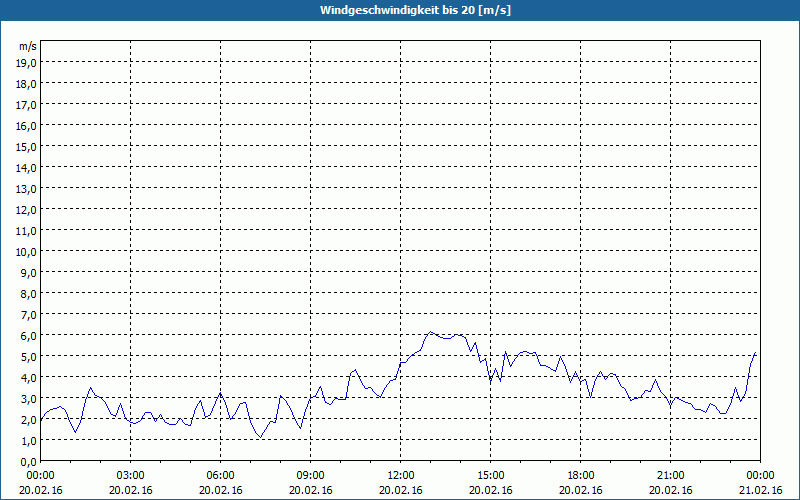Click the 15,0 y-axis value
The image size is (800, 500).
point(27,147)
